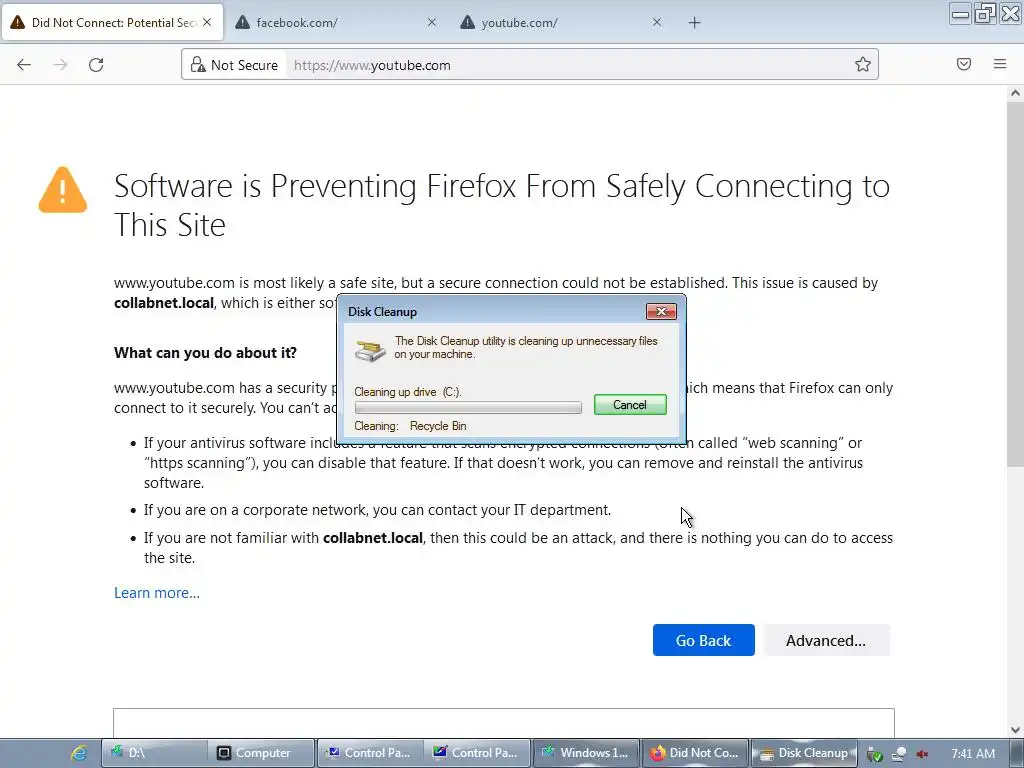The image size is (1024, 768).
Task: Reload the current page
Action: pyautogui.click(x=96, y=65)
